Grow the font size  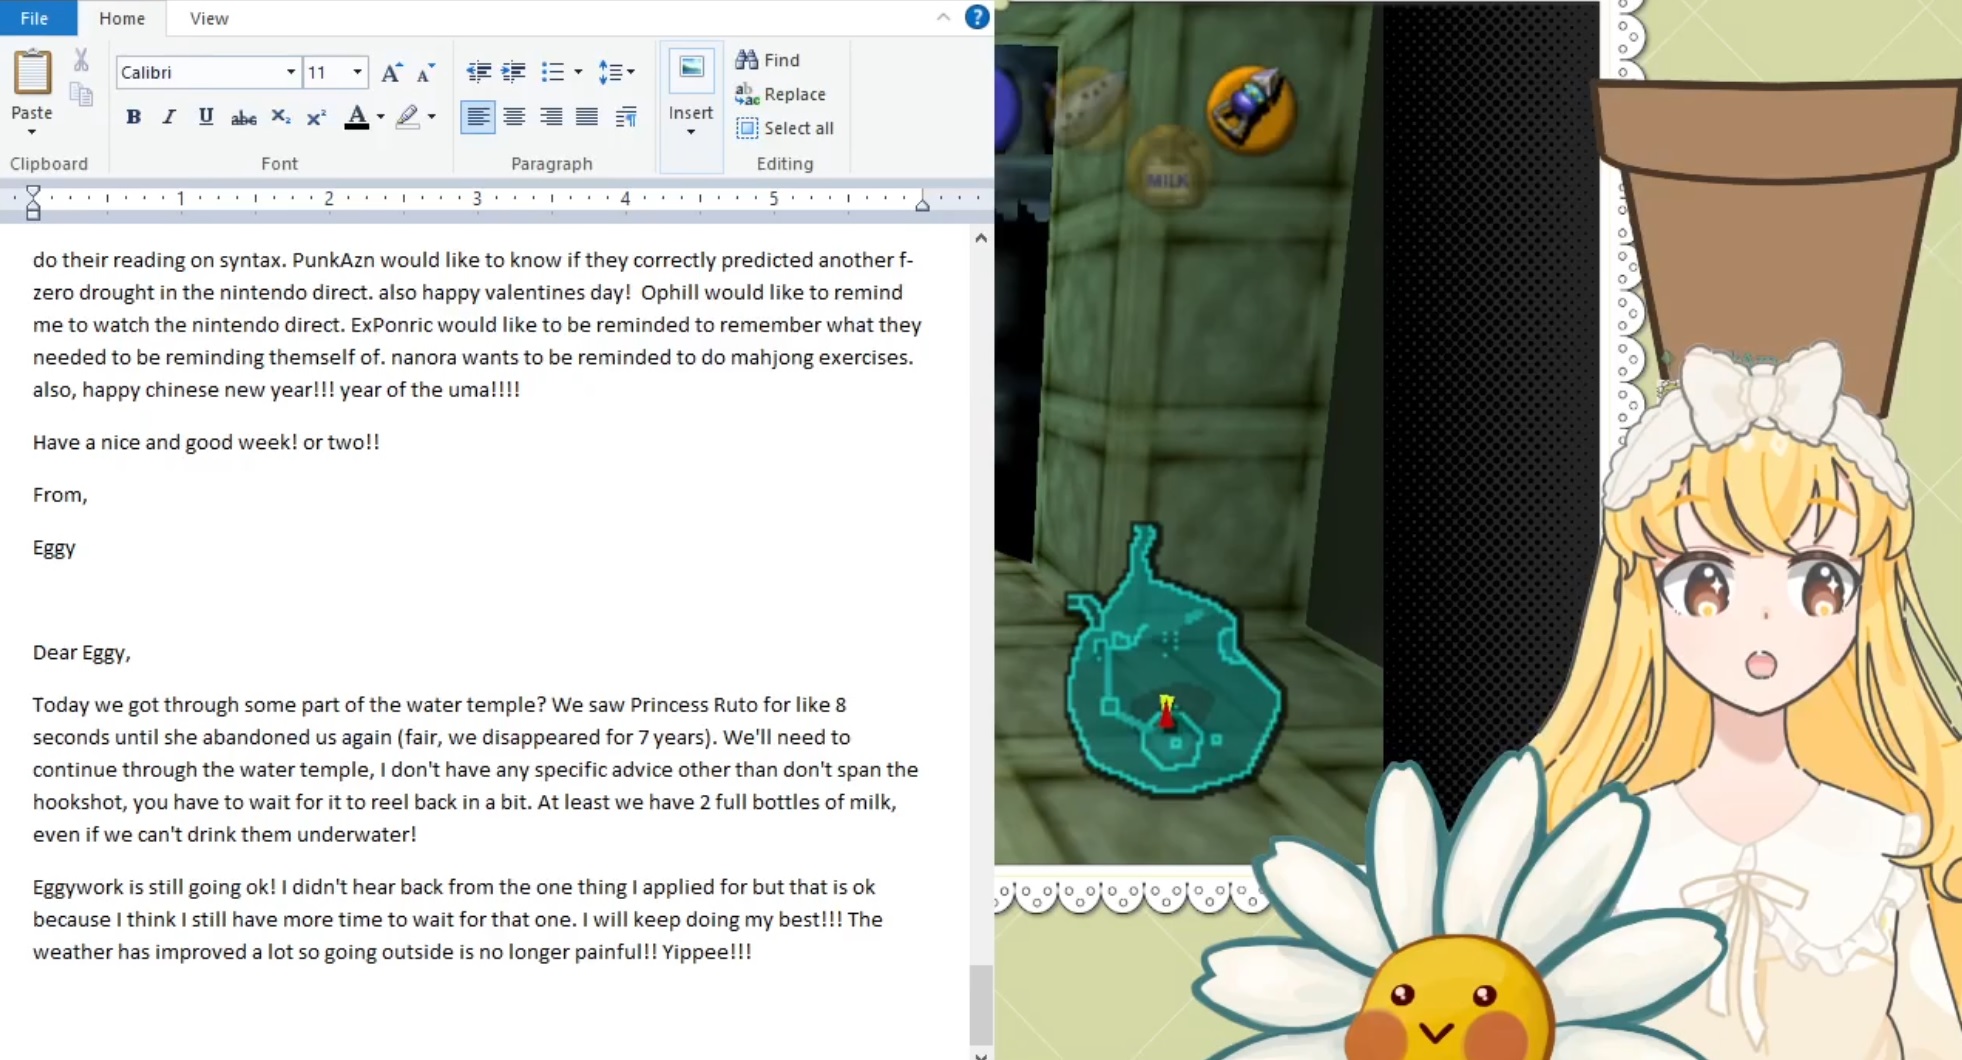(392, 72)
